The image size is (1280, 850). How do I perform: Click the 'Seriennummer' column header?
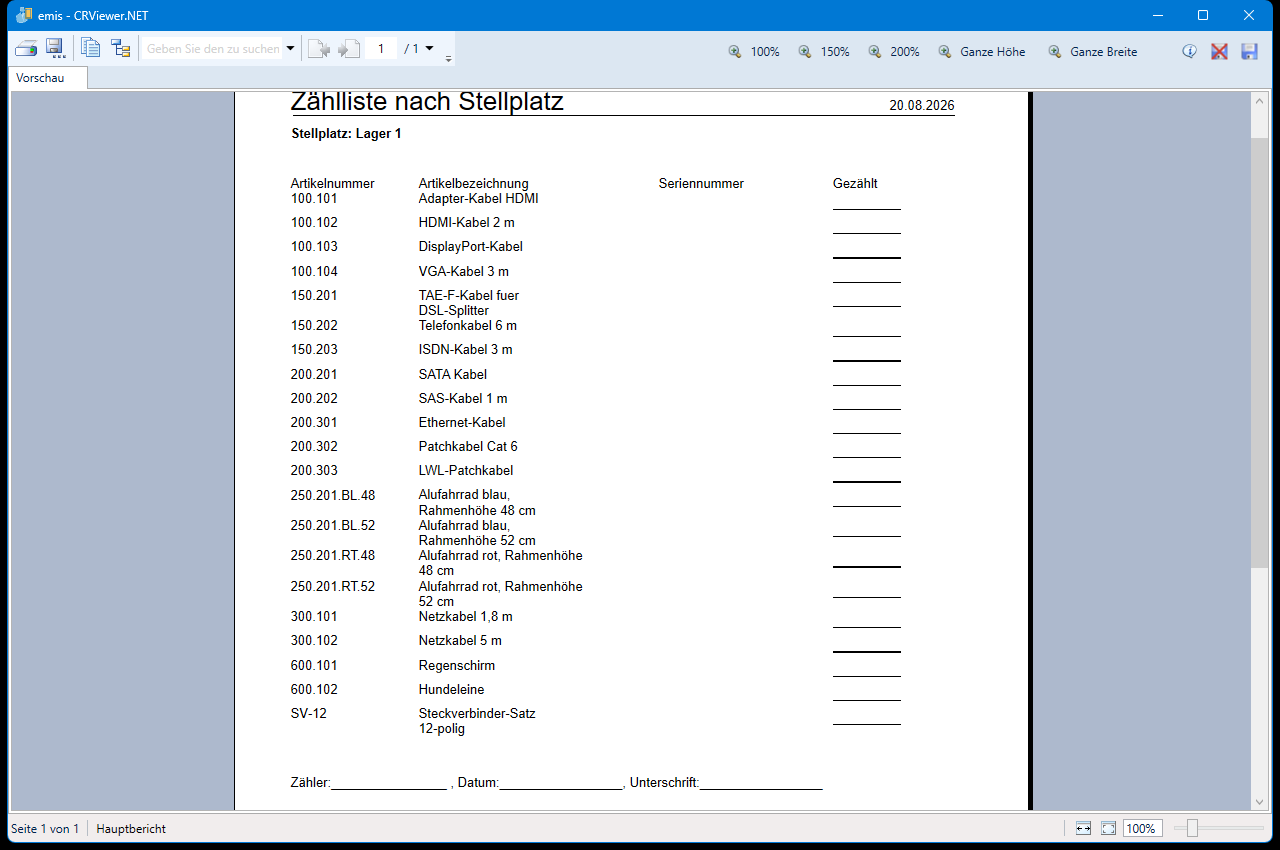click(x=701, y=183)
